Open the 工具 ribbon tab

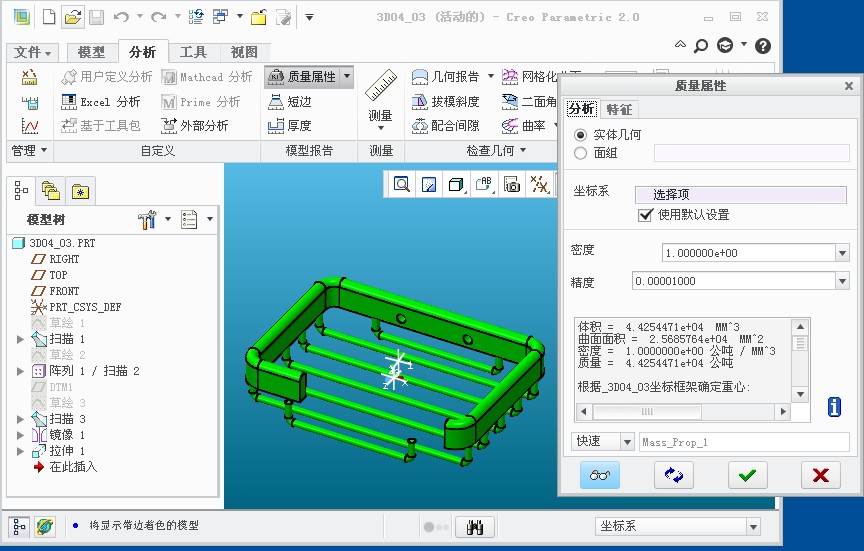[x=193, y=52]
